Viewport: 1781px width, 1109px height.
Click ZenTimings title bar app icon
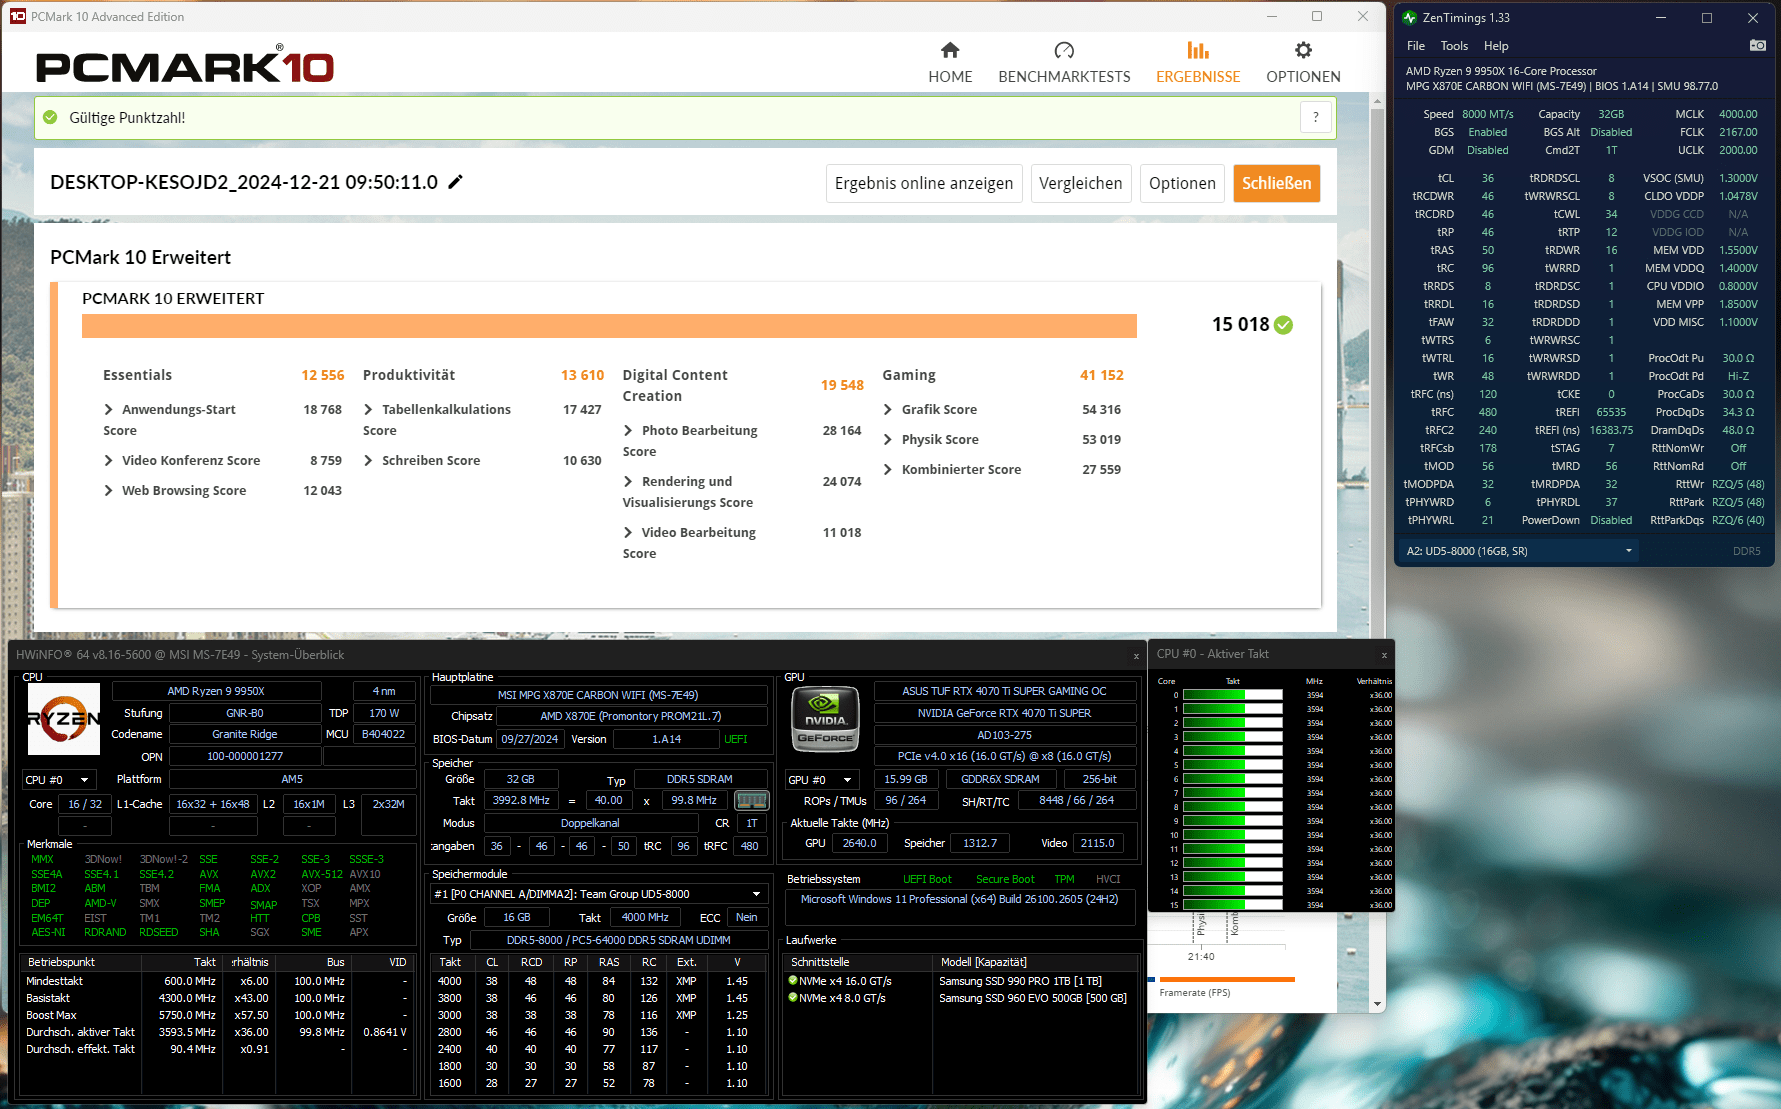[x=1410, y=17]
